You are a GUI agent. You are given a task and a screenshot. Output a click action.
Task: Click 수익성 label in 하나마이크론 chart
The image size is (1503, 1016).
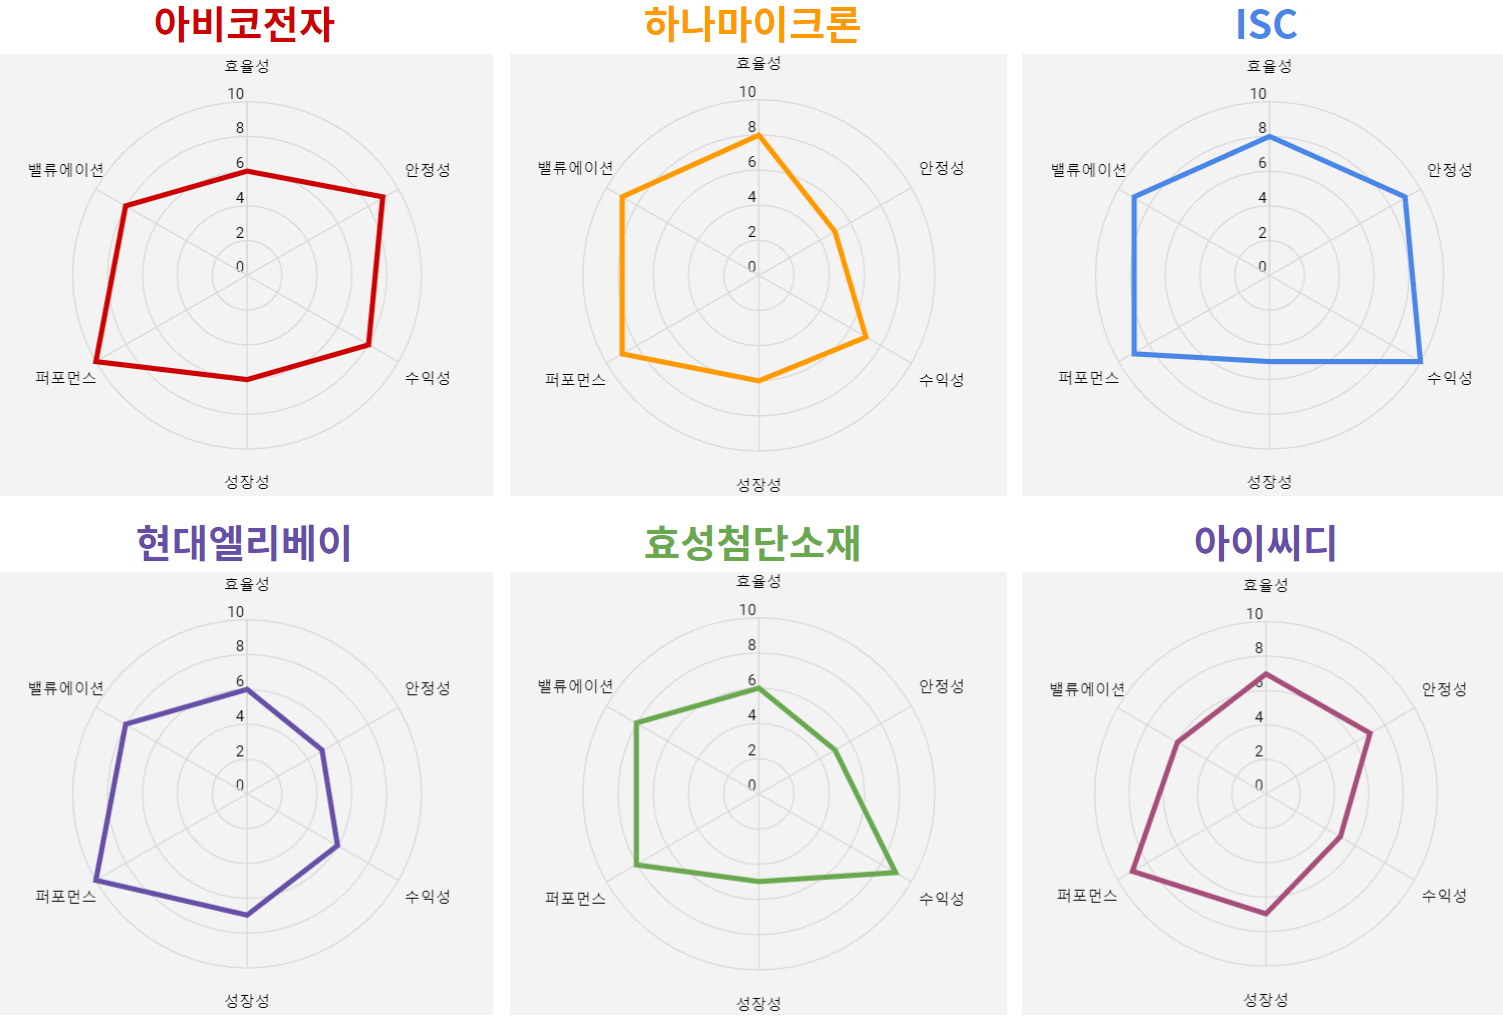point(942,380)
